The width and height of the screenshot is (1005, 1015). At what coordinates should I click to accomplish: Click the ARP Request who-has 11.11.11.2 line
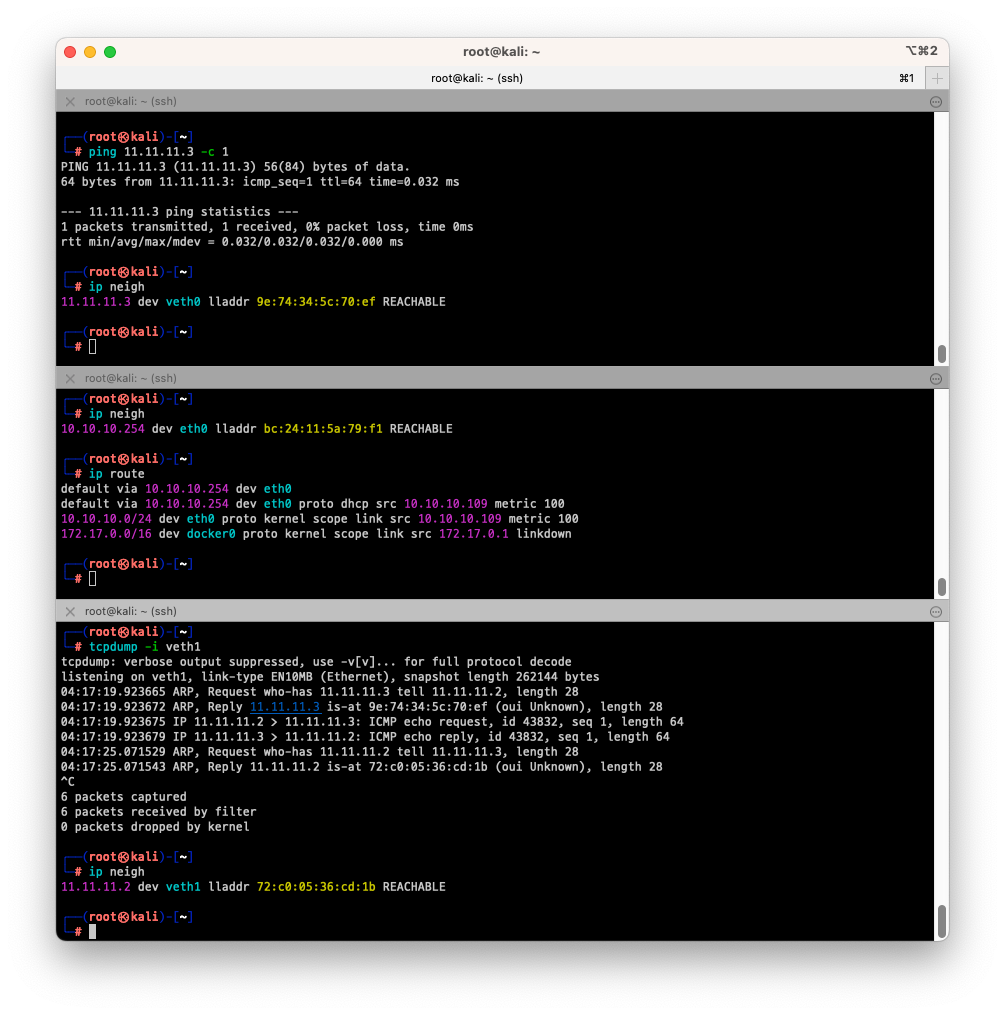click(x=320, y=752)
